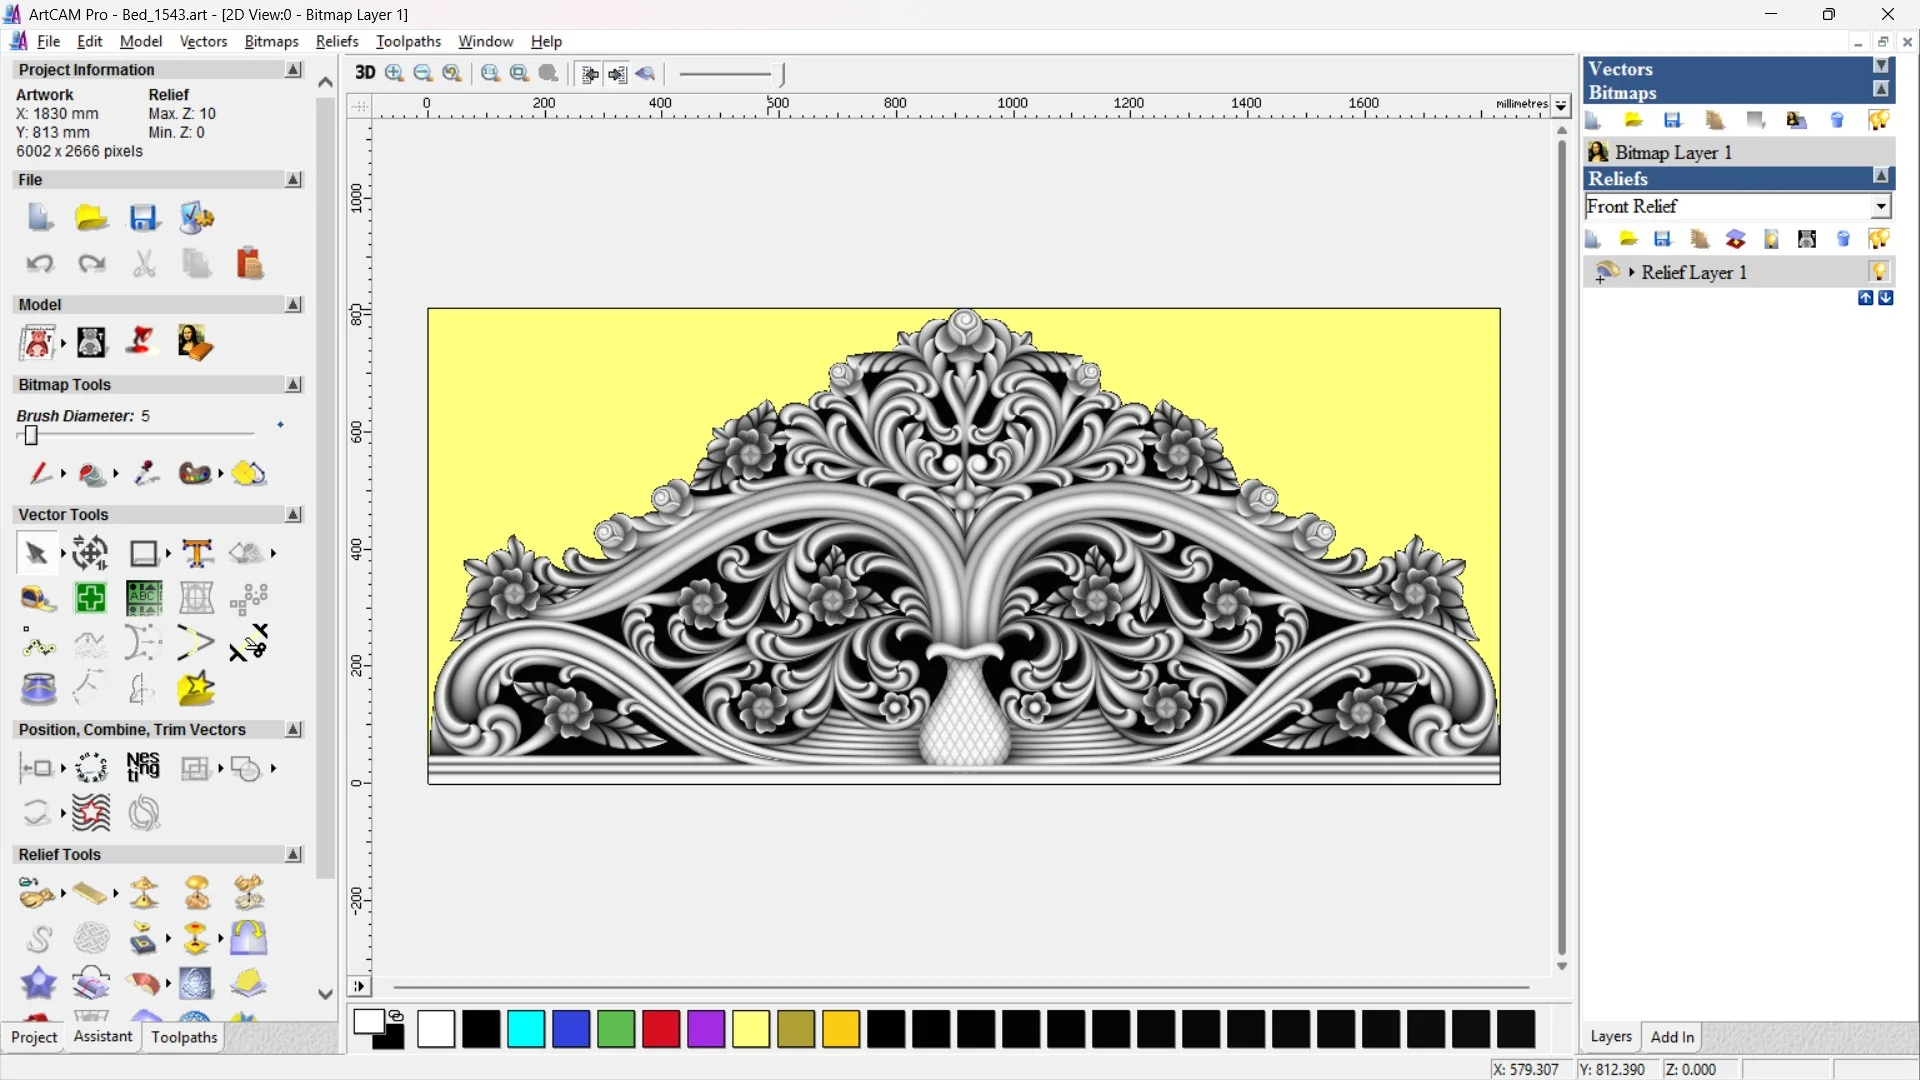Select Bitmap Layer 1

tap(1673, 152)
